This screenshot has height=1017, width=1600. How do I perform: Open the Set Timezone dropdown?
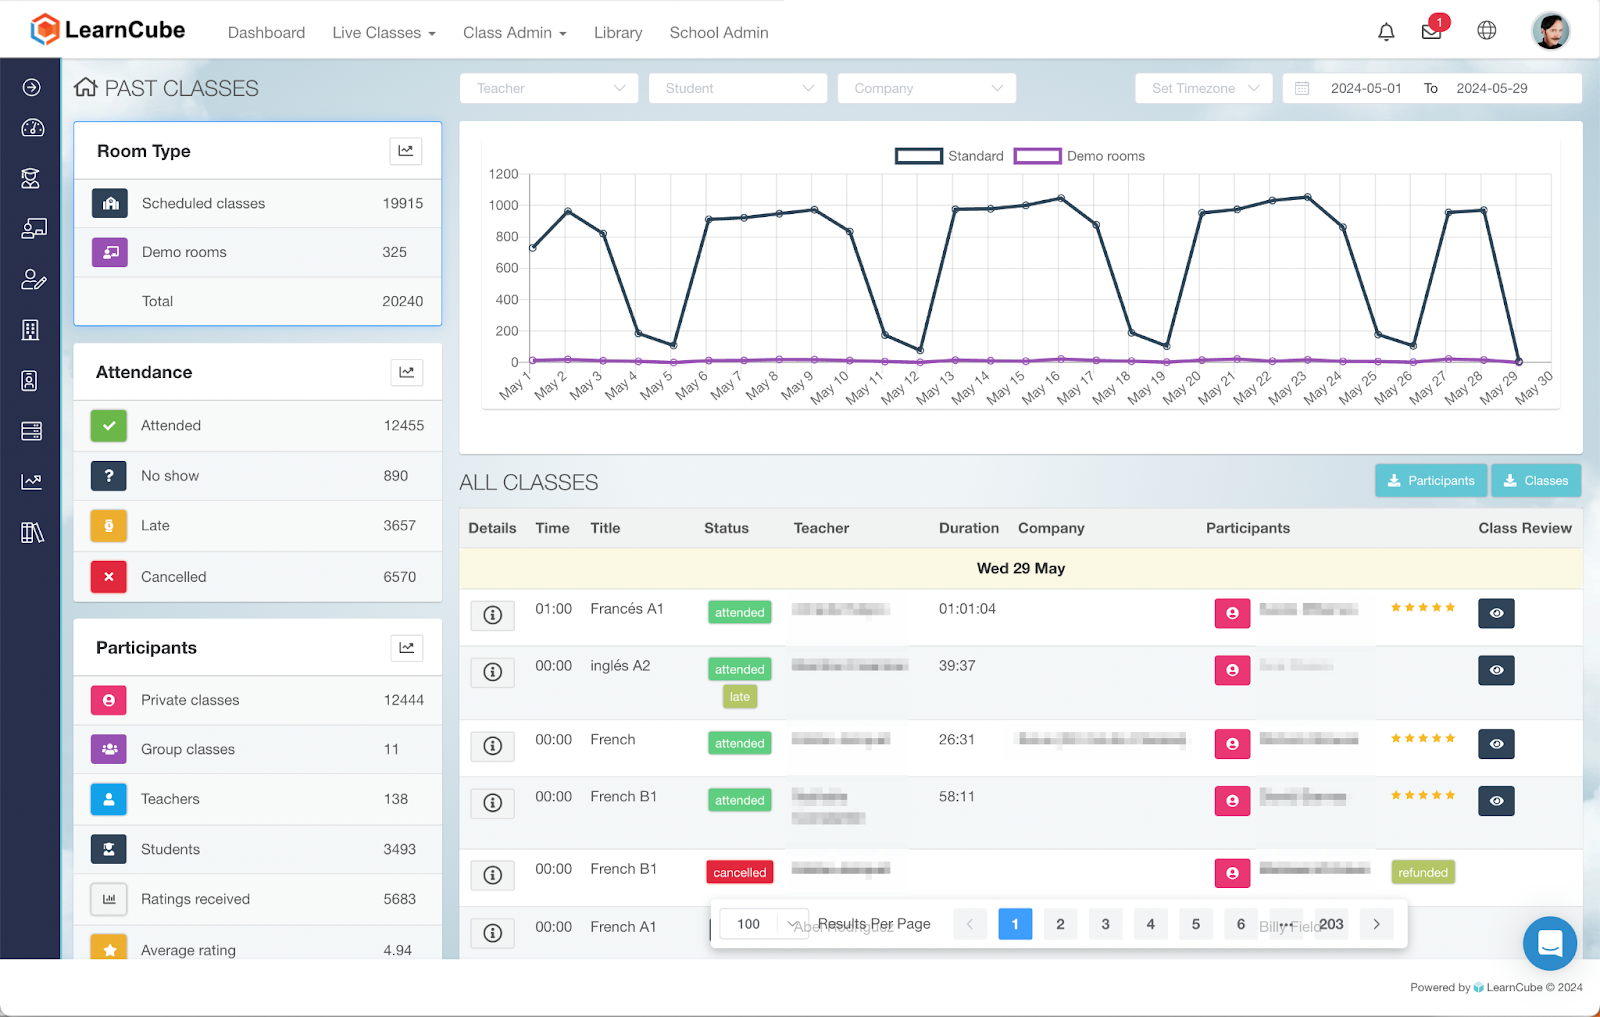(1203, 88)
